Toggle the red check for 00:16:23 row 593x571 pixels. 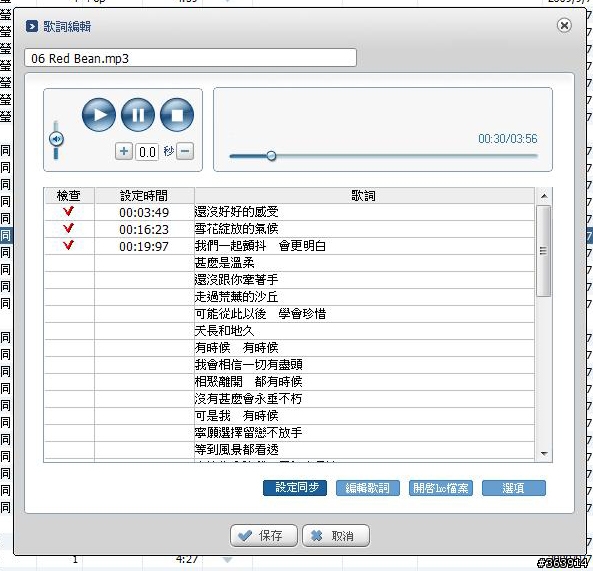click(x=68, y=228)
